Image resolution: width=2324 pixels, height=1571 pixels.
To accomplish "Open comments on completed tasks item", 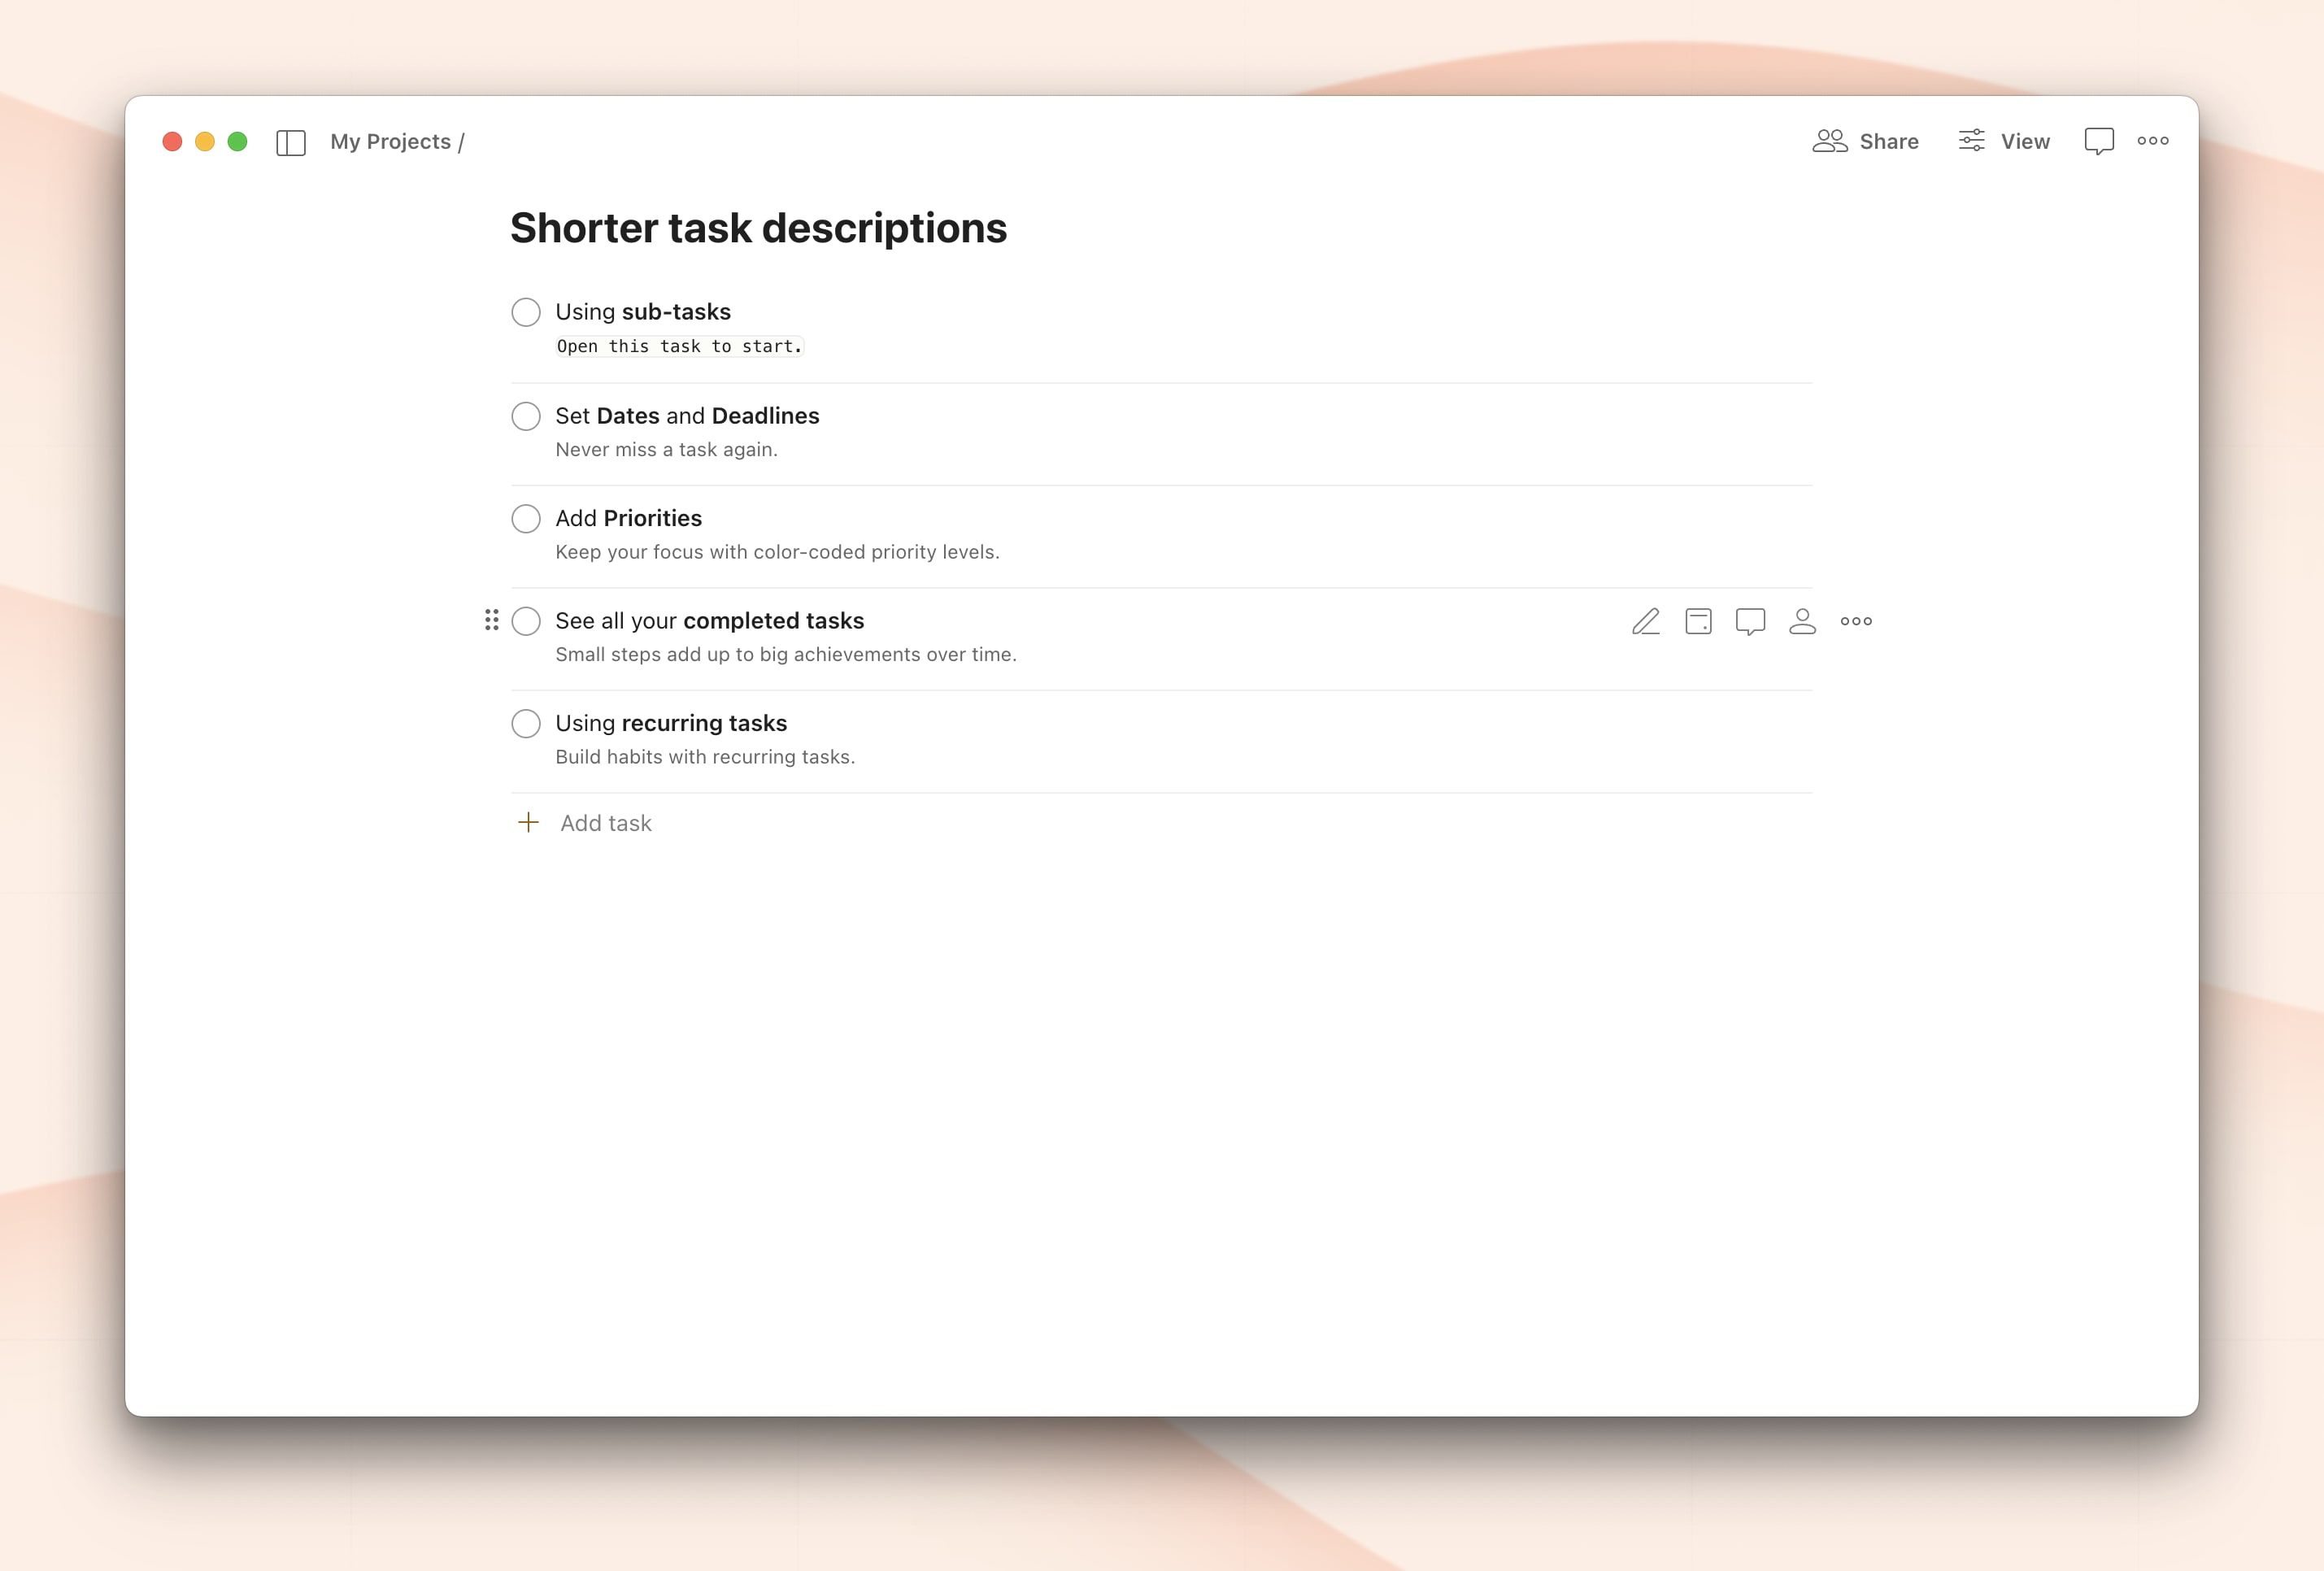I will 1750,621.
